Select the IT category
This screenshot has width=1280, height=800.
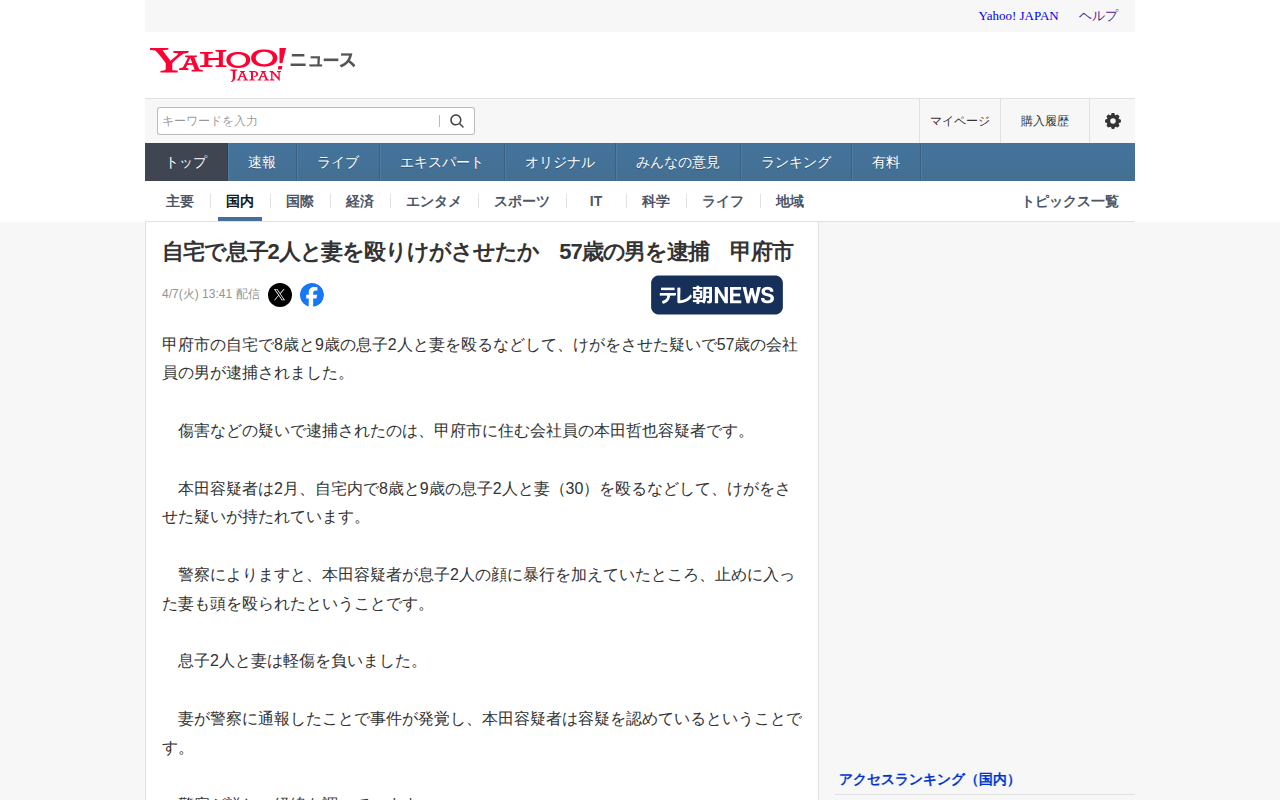(596, 201)
